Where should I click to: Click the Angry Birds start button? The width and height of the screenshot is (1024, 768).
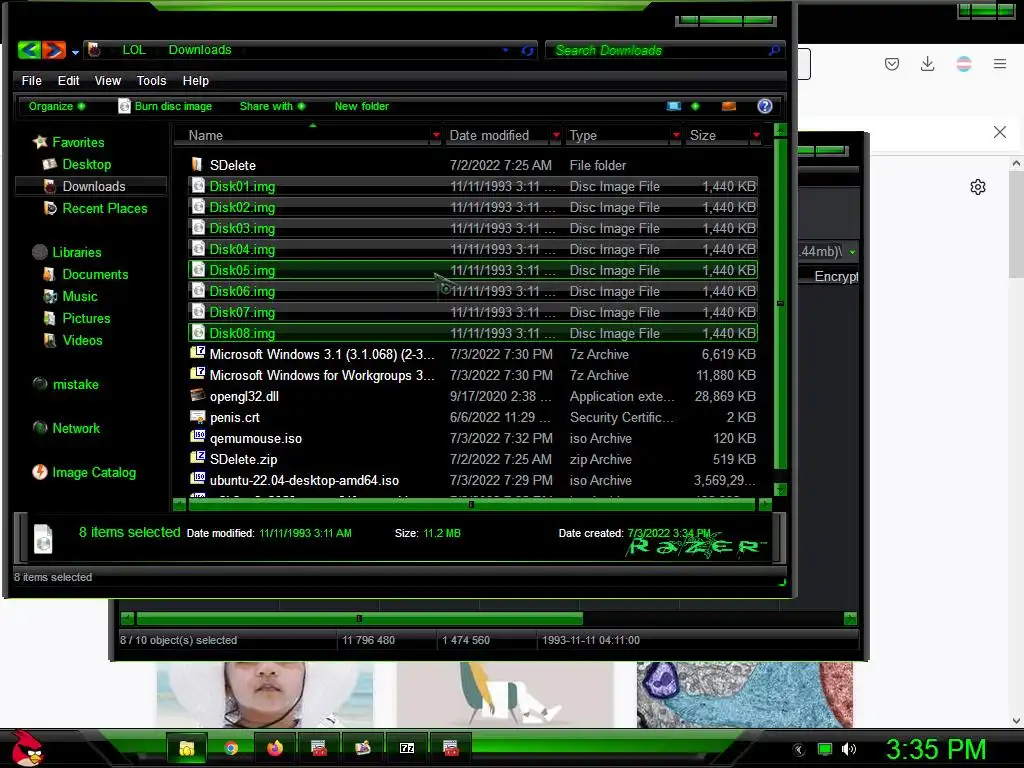point(27,748)
